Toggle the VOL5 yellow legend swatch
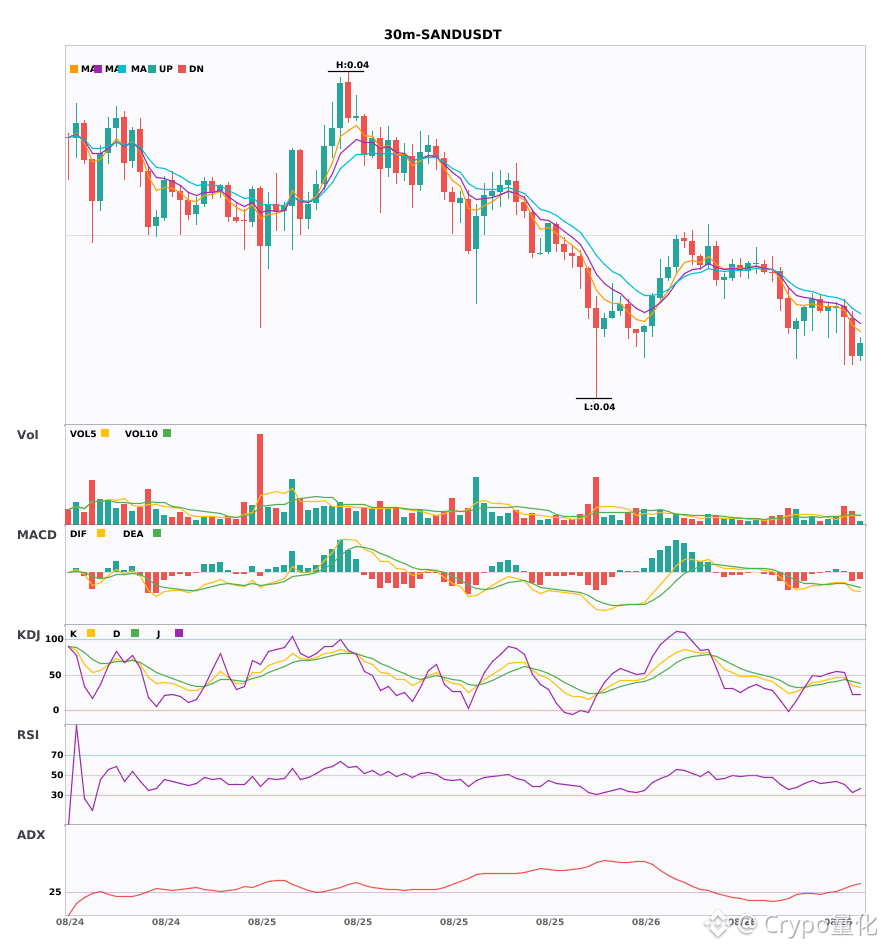Viewport: 885px width, 950px height. click(x=105, y=433)
